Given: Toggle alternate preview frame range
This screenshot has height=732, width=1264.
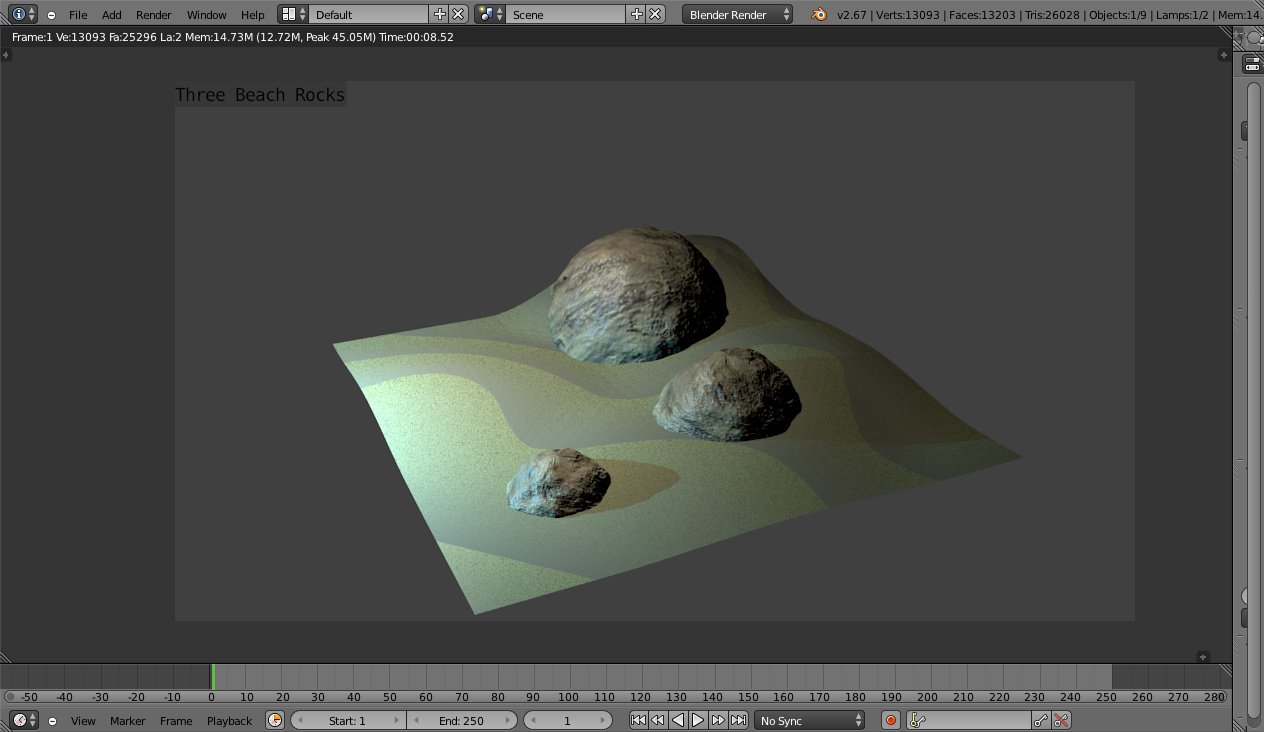Looking at the screenshot, I should coord(275,720).
